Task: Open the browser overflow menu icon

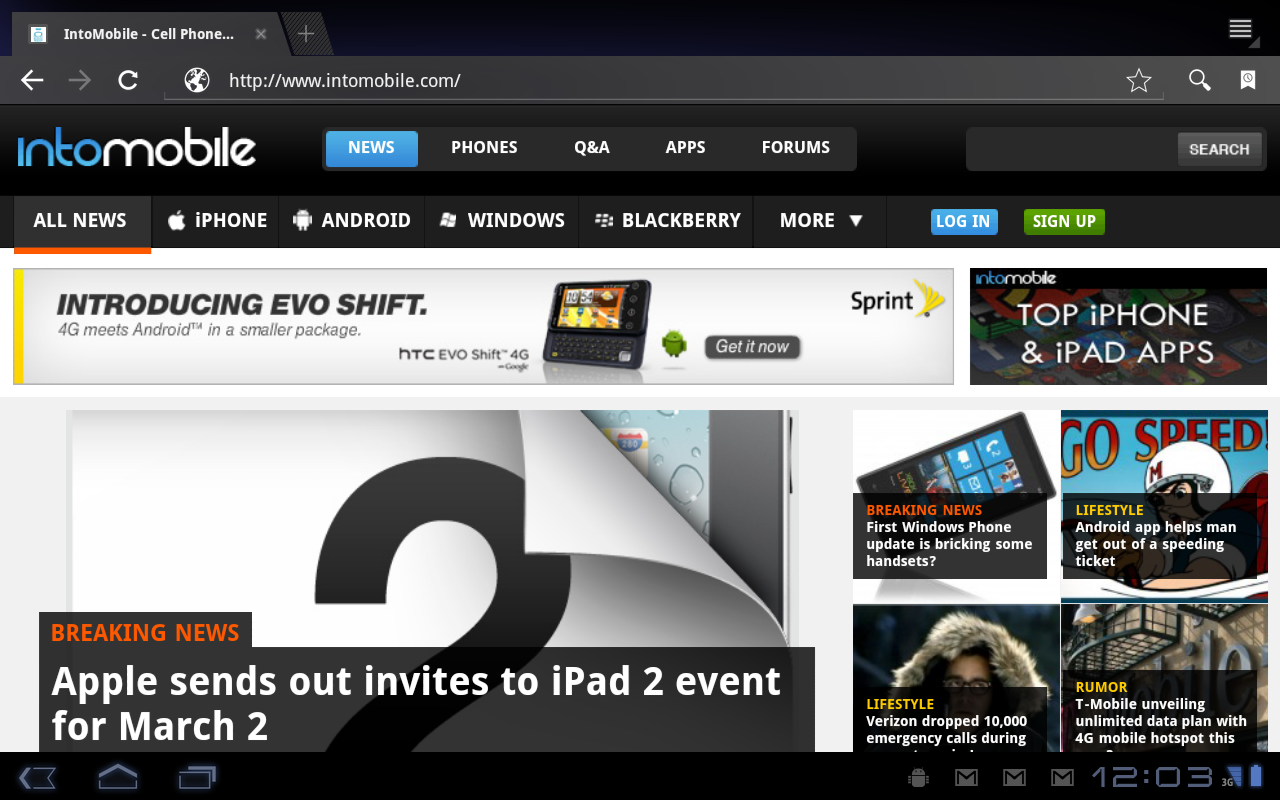Action: (1241, 29)
